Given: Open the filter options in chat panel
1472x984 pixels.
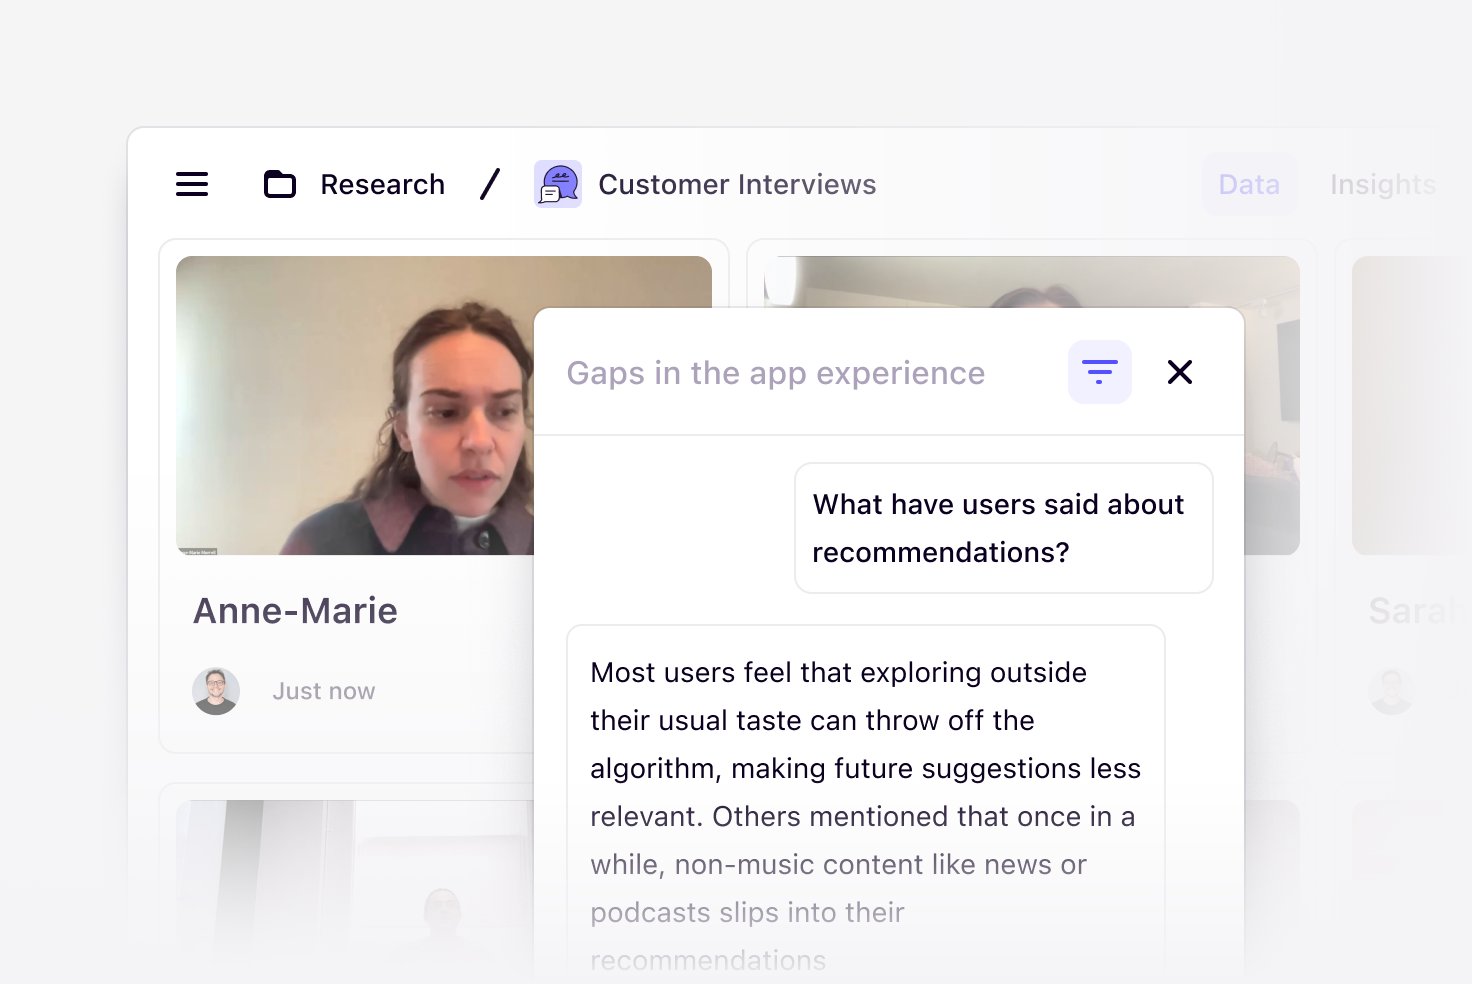Looking at the screenshot, I should (x=1099, y=372).
